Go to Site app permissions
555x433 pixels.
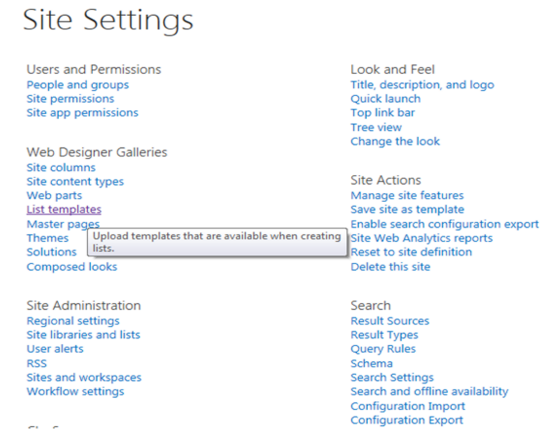82,113
